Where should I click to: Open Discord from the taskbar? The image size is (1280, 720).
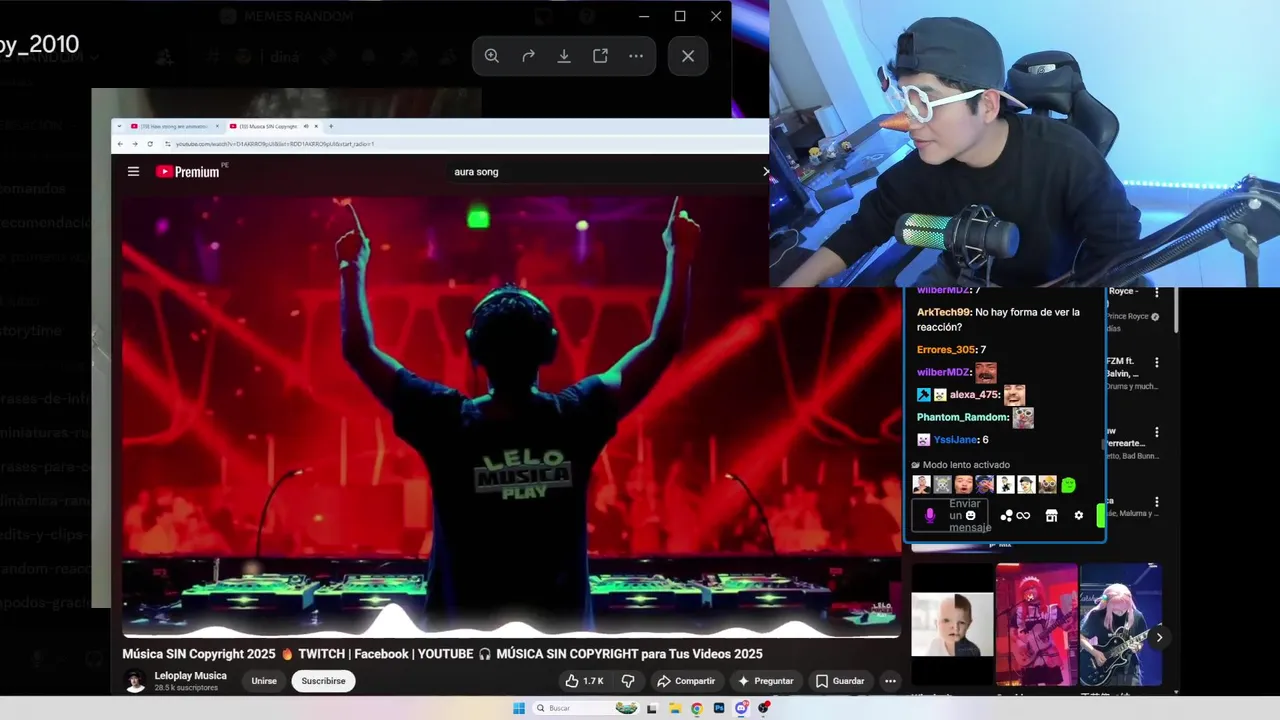(741, 708)
